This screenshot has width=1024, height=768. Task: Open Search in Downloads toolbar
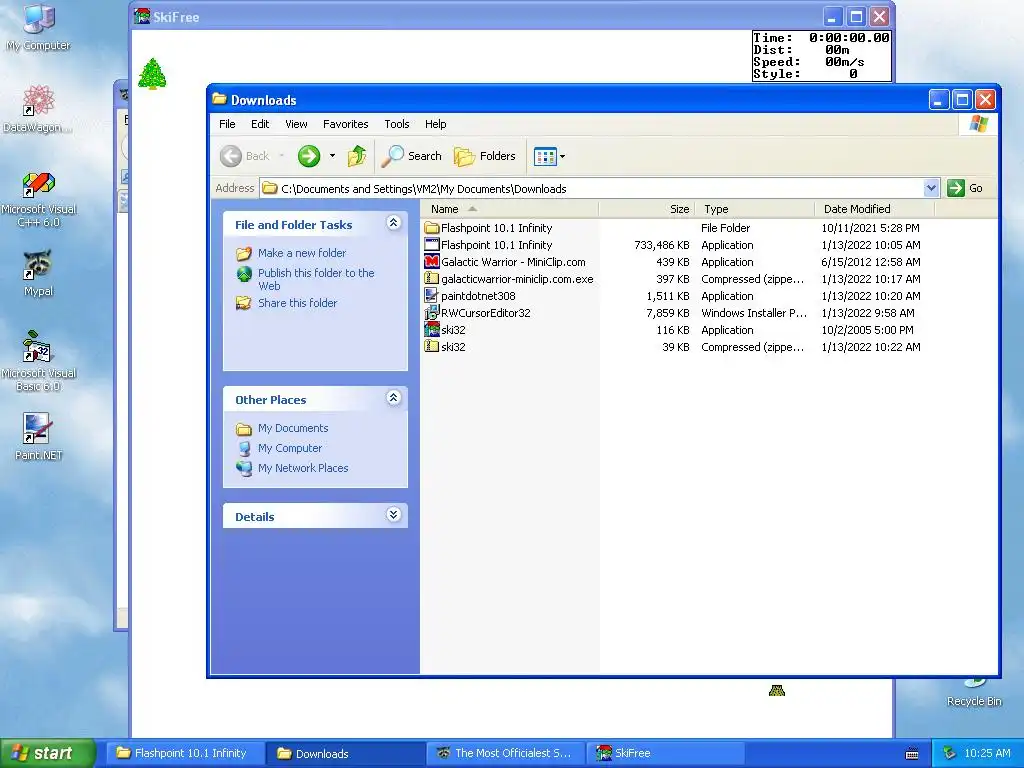412,156
